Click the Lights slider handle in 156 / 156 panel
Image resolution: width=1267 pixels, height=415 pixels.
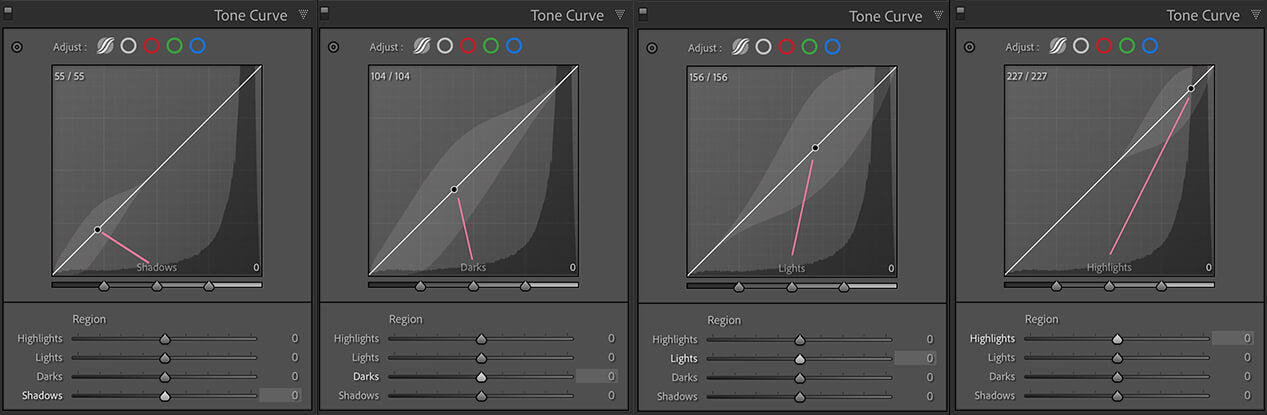pos(799,359)
